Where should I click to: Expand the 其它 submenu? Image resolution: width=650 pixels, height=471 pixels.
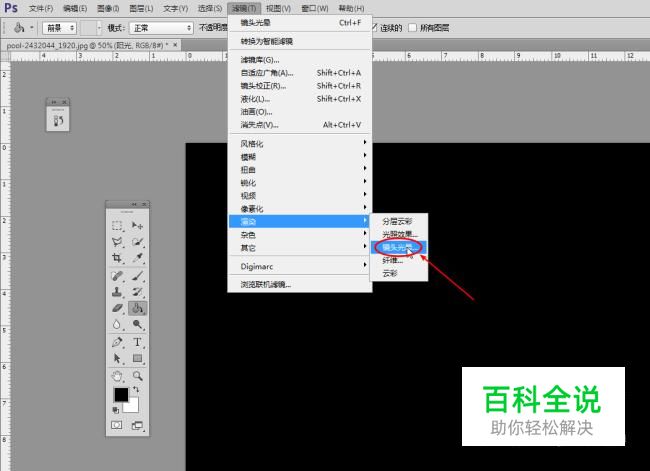coord(300,248)
